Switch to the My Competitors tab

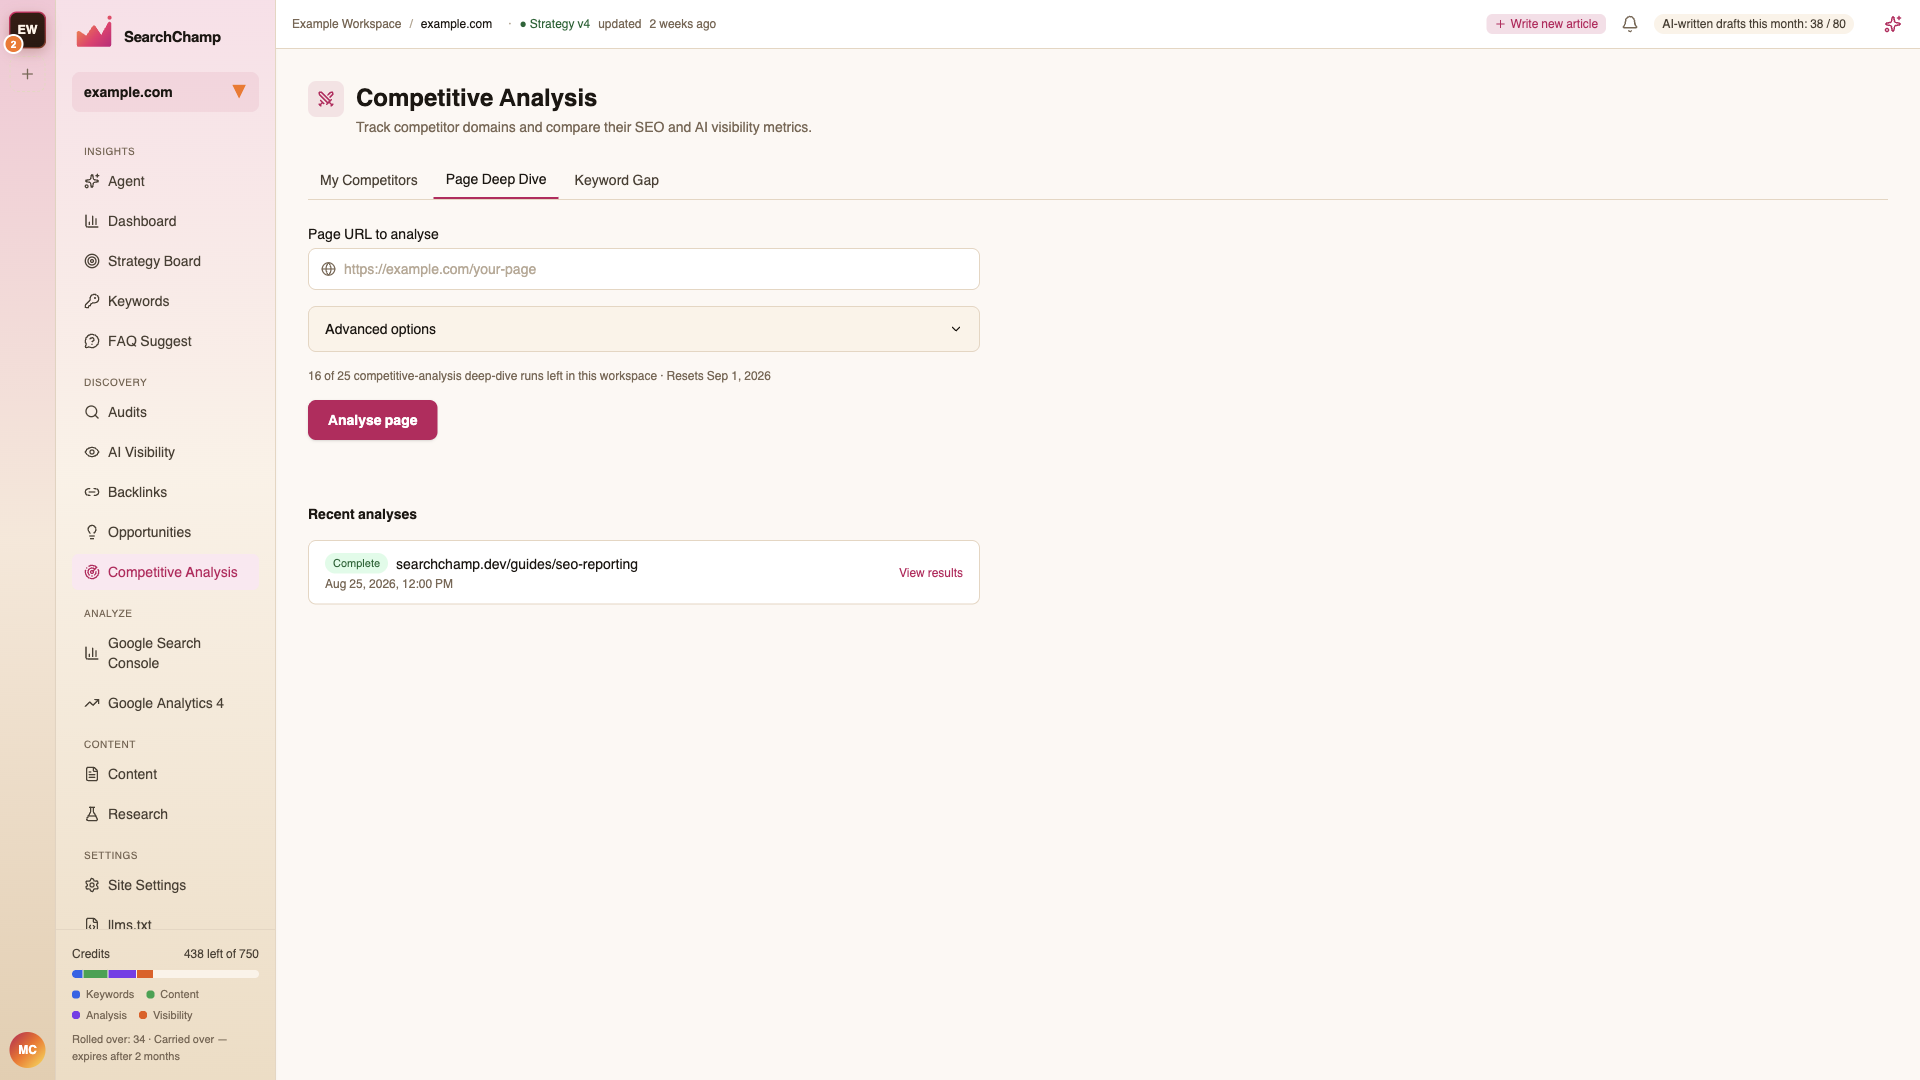point(369,180)
